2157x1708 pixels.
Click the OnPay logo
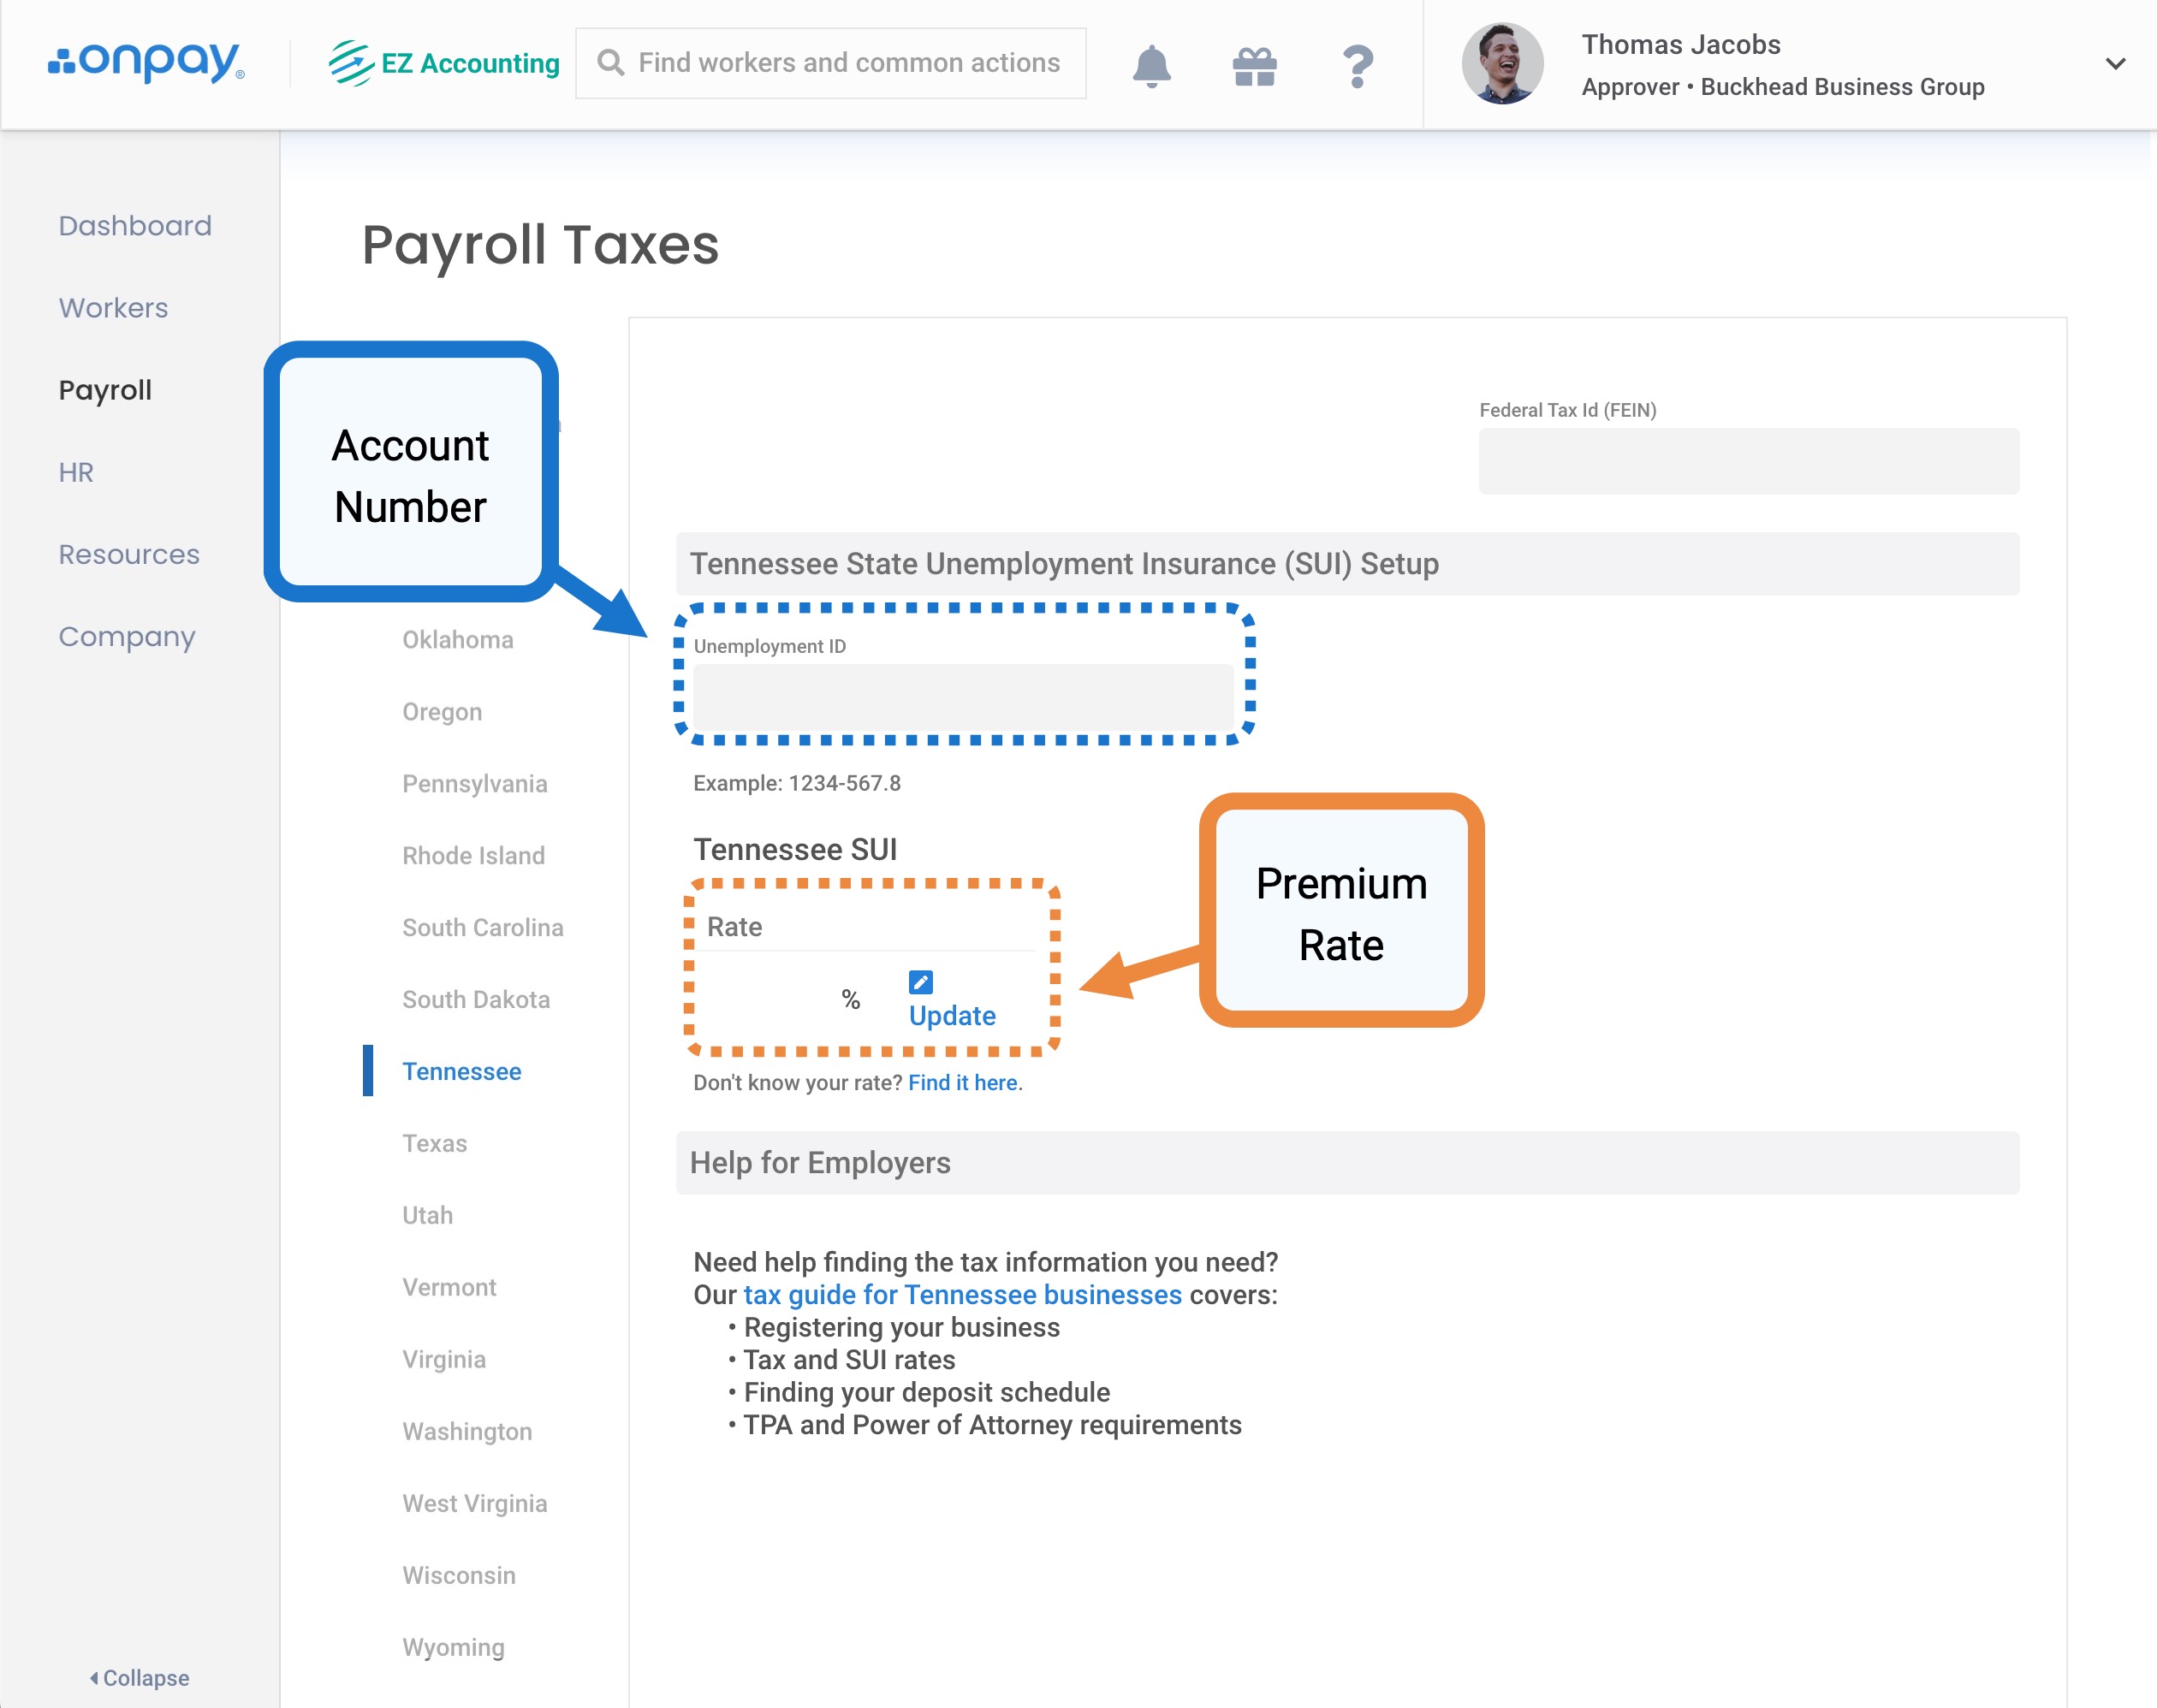pos(146,62)
